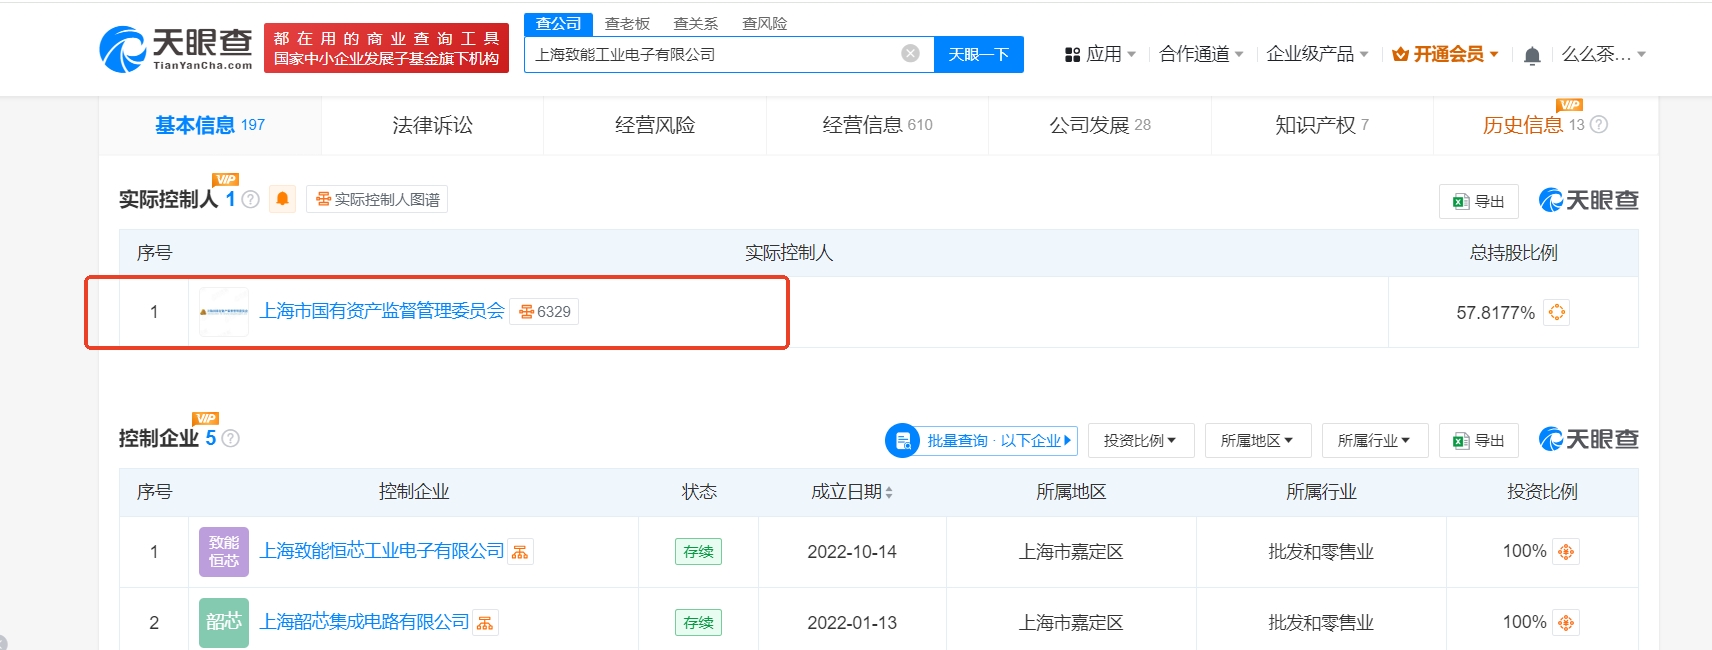Switch to the 公司发展 tab
The height and width of the screenshot is (650, 1712).
coord(1100,125)
